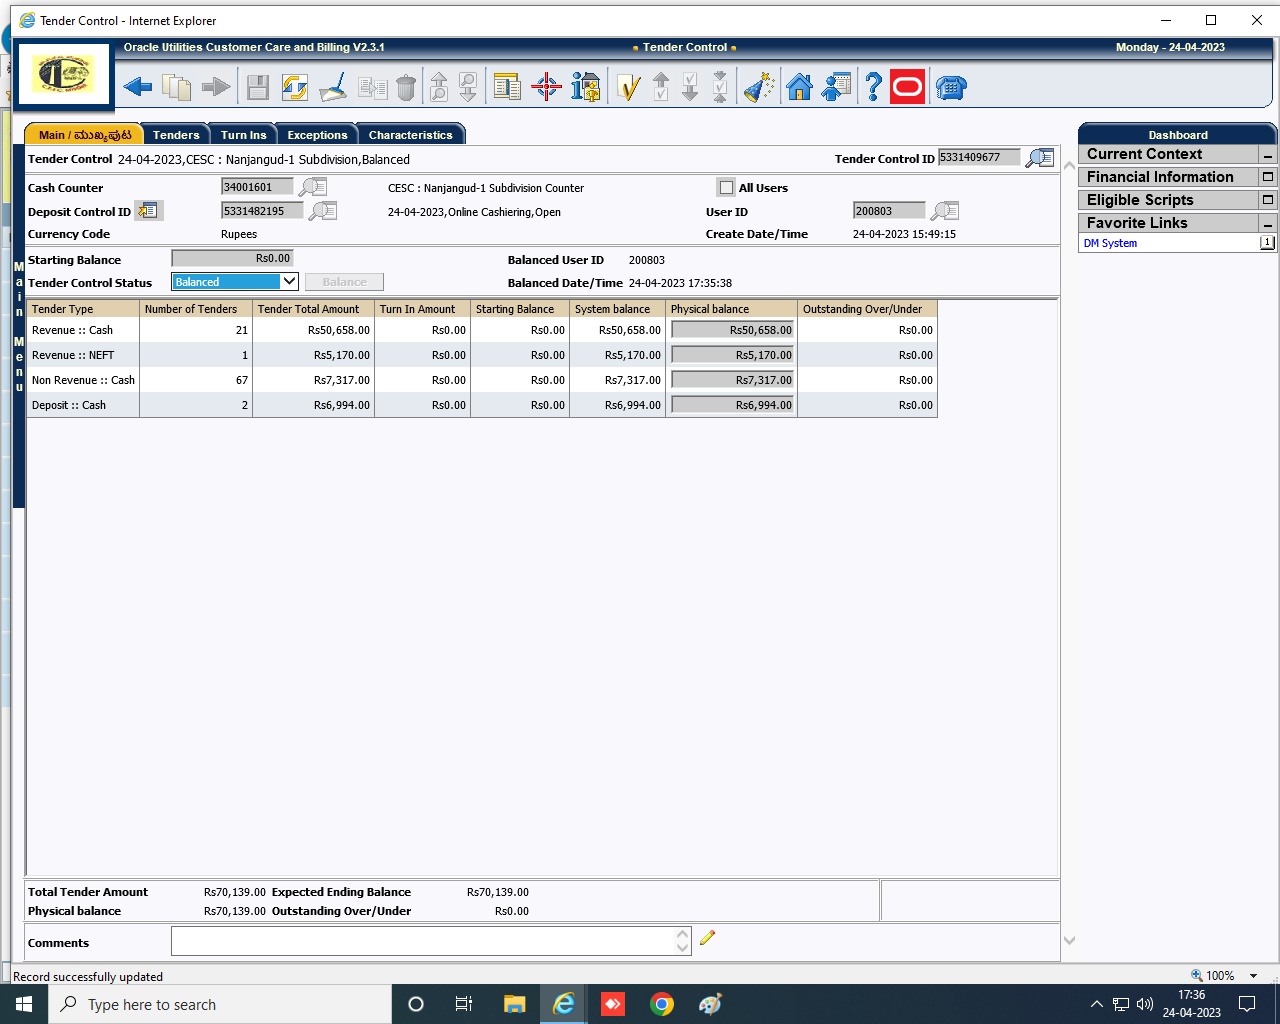Open Deposit Control context menu icon
Viewport: 1280px width, 1024px height.
149,211
